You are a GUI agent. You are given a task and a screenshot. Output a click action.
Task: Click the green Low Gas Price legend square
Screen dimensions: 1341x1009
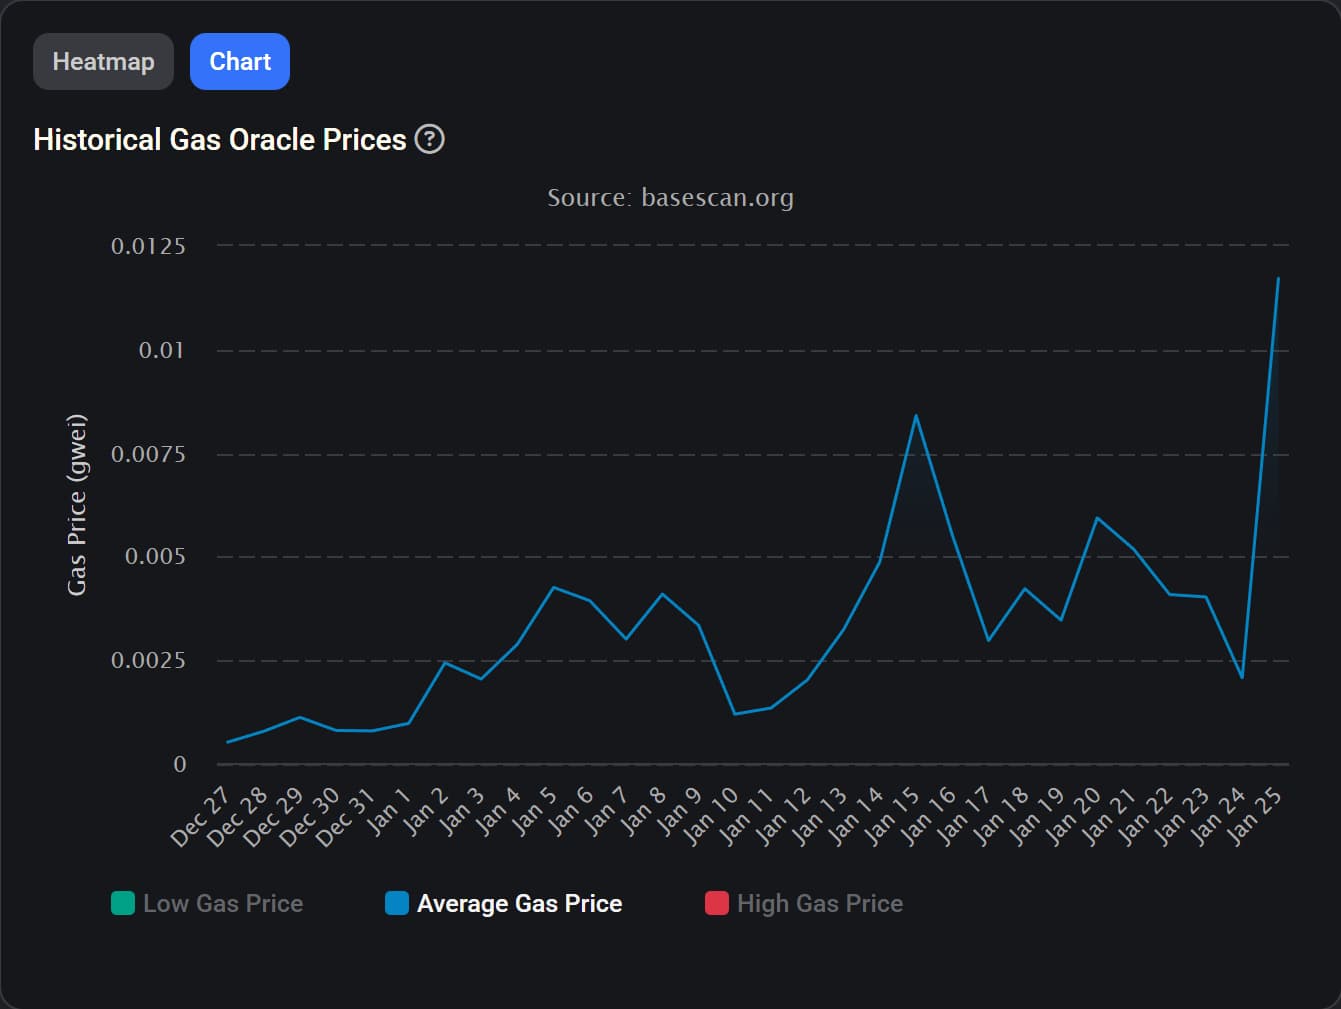123,903
